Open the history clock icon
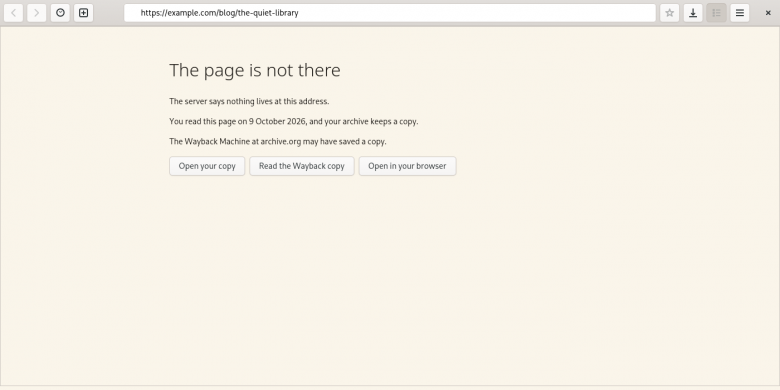Viewport: 780px width, 390px height. coord(60,13)
